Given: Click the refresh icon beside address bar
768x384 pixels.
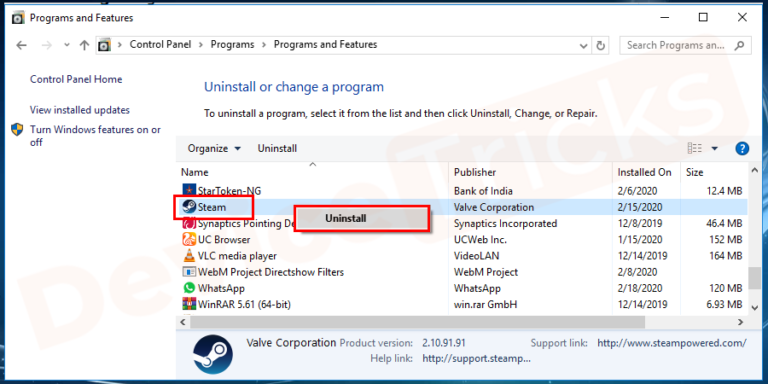Looking at the screenshot, I should pos(600,45).
